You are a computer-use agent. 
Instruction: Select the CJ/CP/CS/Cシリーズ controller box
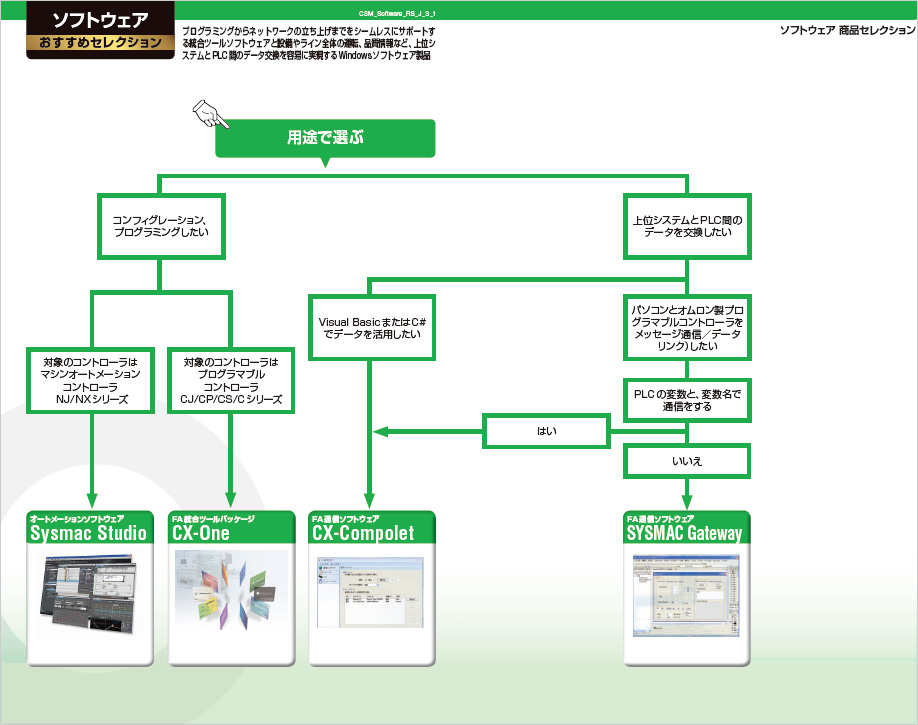tap(231, 381)
